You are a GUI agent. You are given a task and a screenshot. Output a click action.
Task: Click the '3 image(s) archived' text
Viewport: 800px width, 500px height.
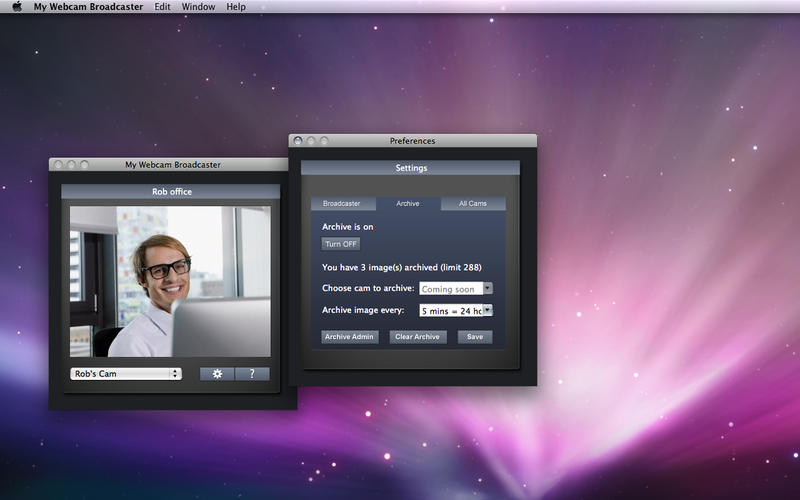402,267
